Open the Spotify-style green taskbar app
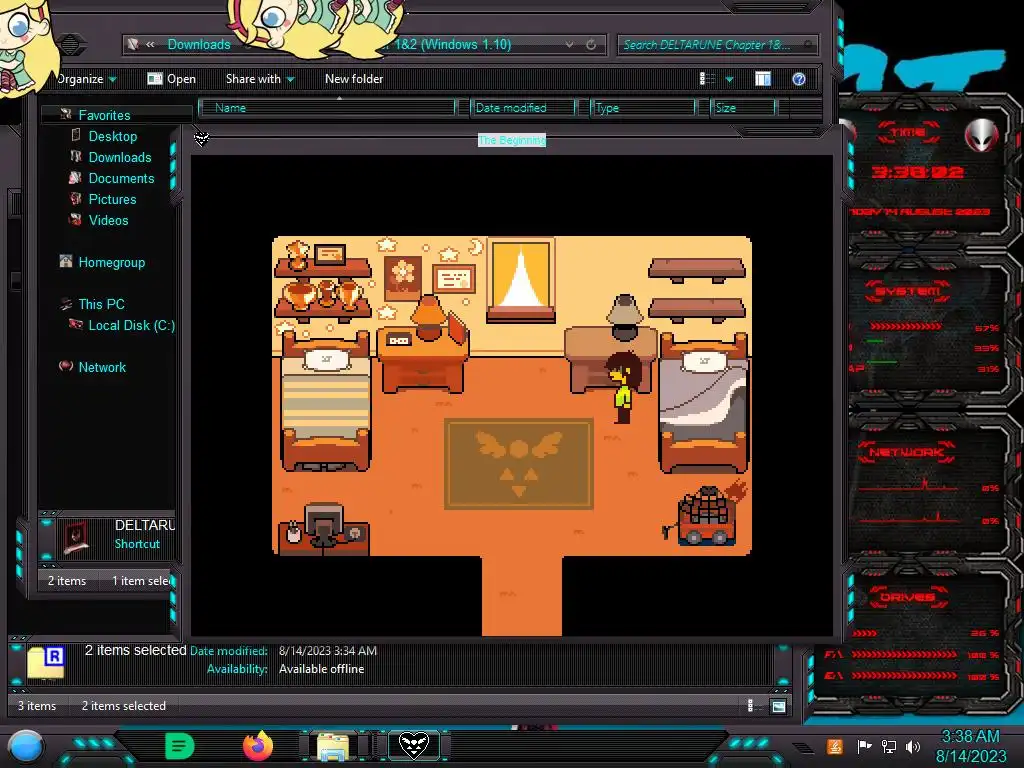This screenshot has height=768, width=1024. (180, 746)
